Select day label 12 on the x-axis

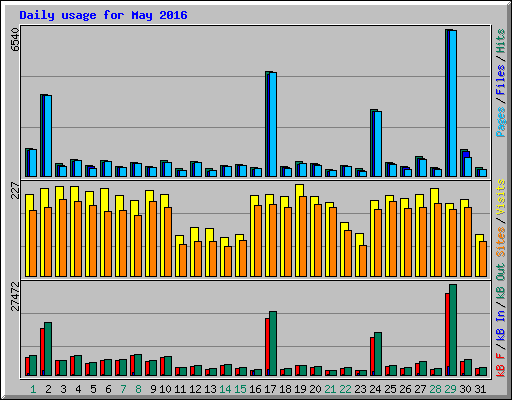[195, 389]
